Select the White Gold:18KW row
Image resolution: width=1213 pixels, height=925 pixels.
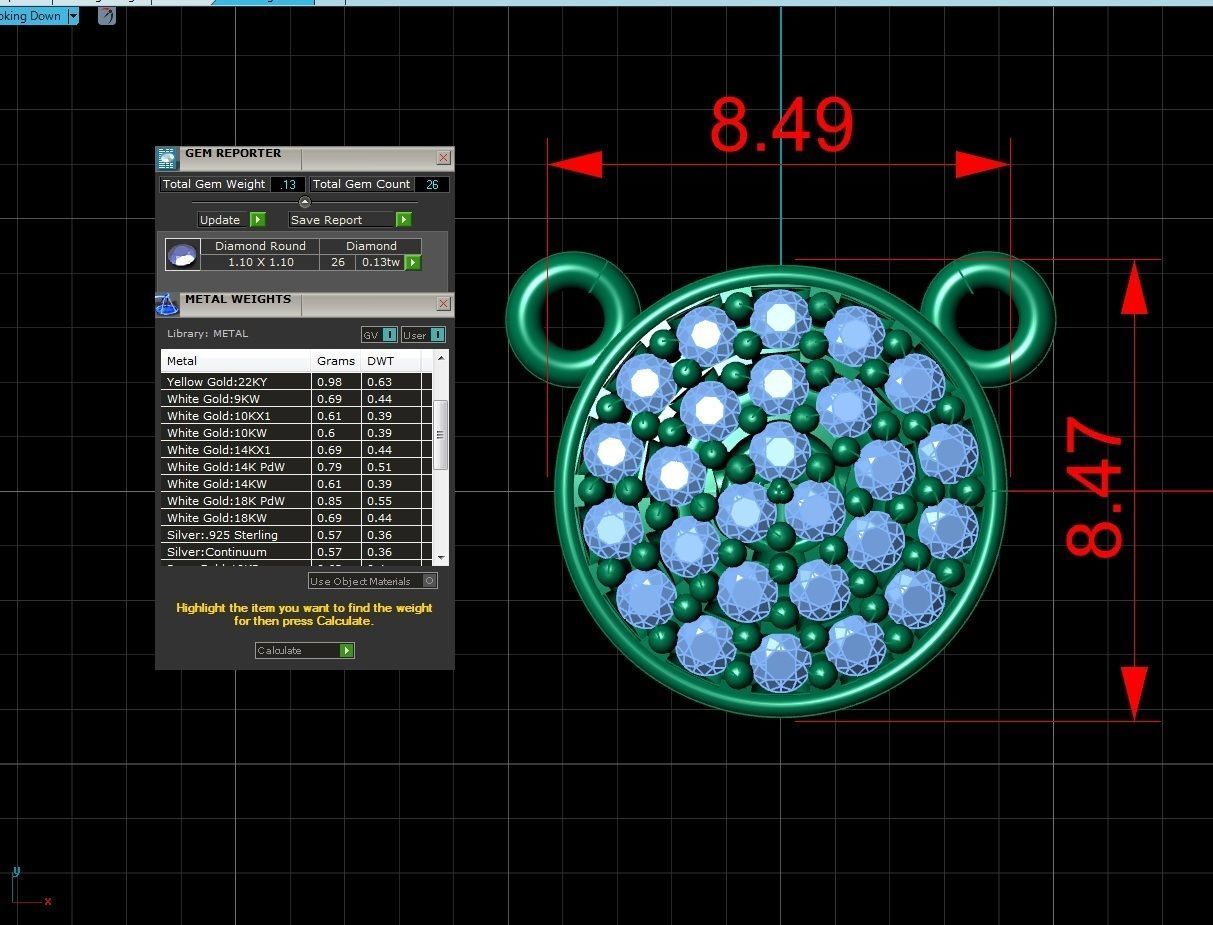coord(296,518)
